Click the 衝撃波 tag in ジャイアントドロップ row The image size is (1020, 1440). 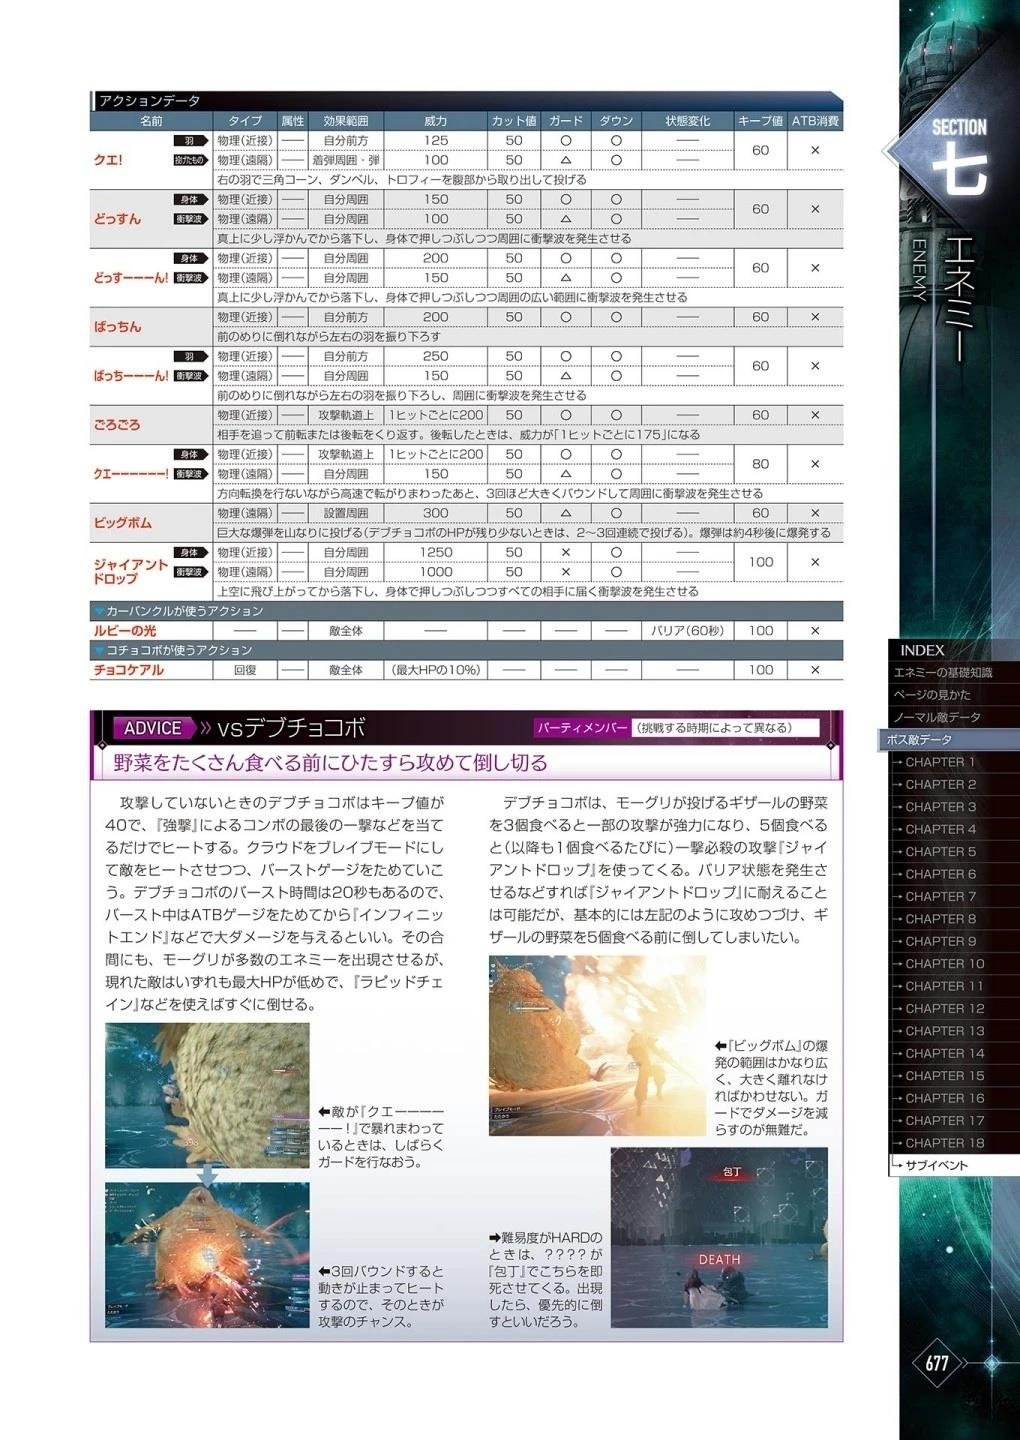[x=190, y=572]
